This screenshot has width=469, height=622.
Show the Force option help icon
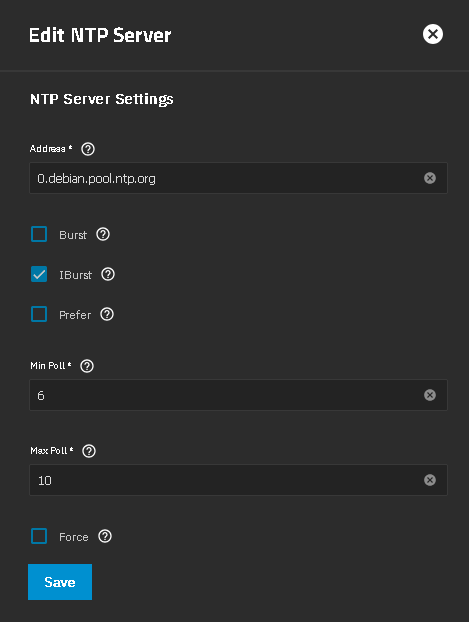click(105, 536)
